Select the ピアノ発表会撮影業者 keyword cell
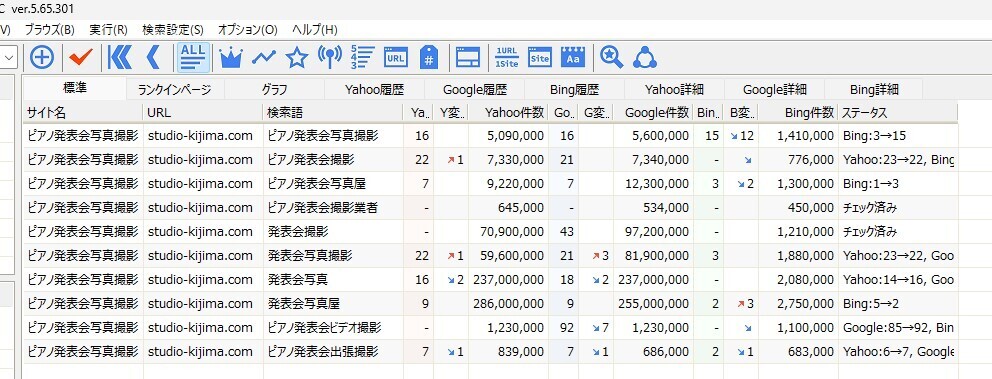 pyautogui.click(x=333, y=208)
